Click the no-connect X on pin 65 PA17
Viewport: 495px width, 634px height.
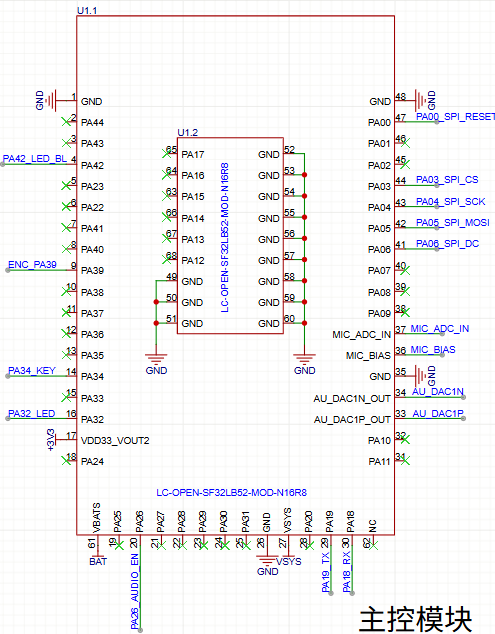tap(166, 153)
